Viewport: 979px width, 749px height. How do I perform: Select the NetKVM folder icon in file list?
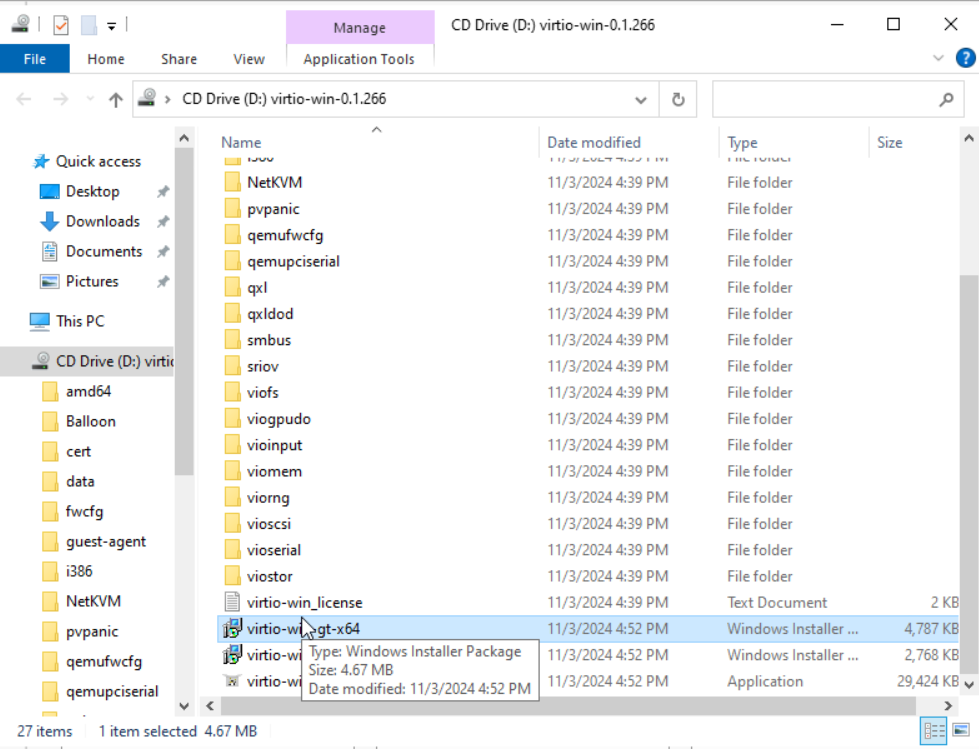click(x=232, y=182)
